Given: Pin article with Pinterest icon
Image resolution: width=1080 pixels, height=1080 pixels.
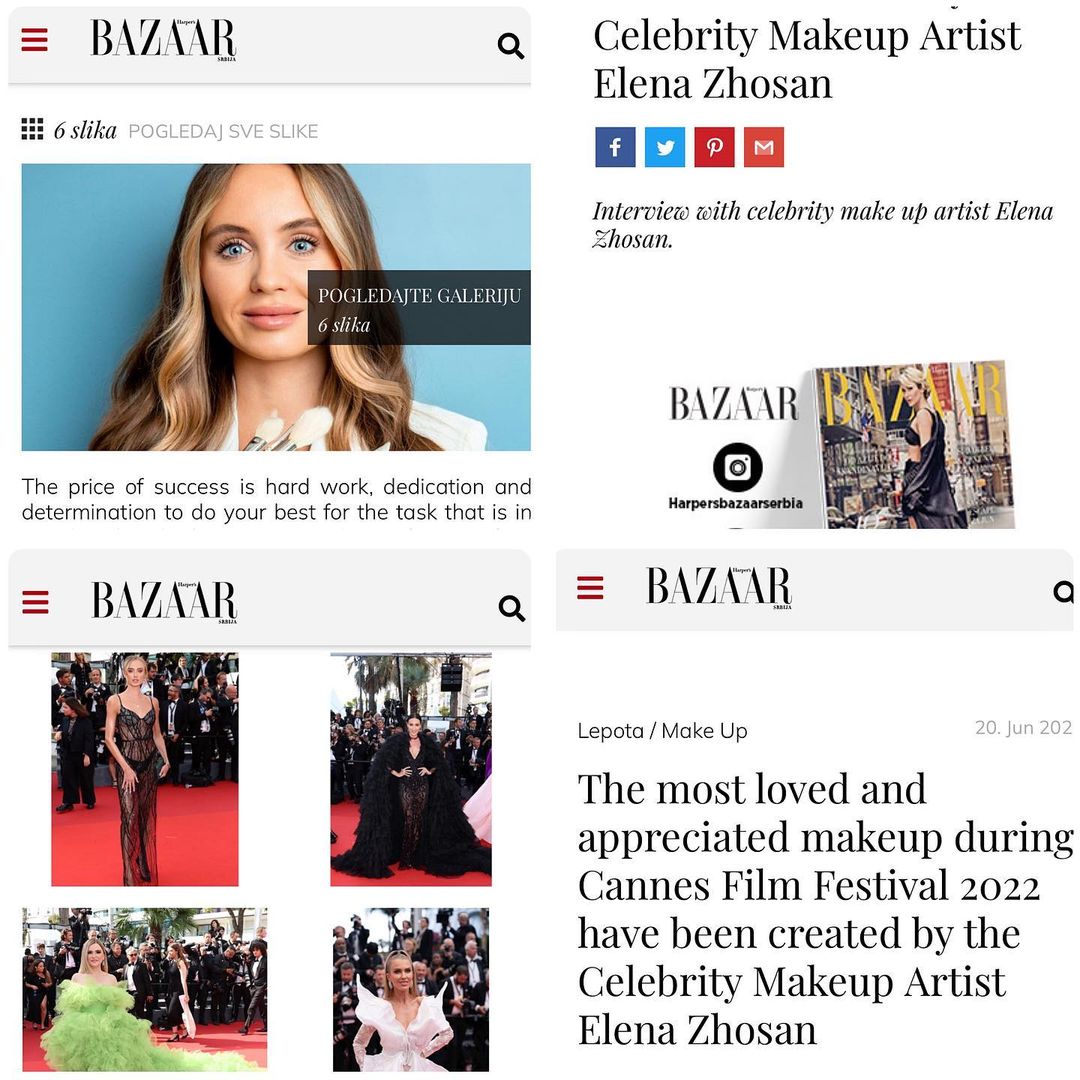Looking at the screenshot, I should 714,147.
